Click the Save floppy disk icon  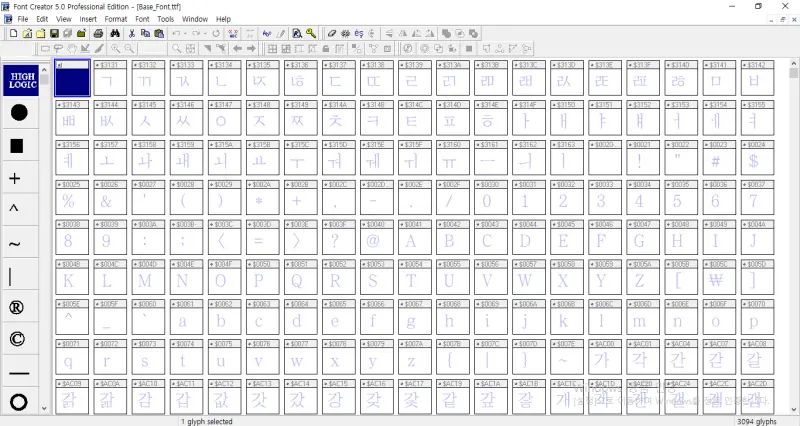53,33
